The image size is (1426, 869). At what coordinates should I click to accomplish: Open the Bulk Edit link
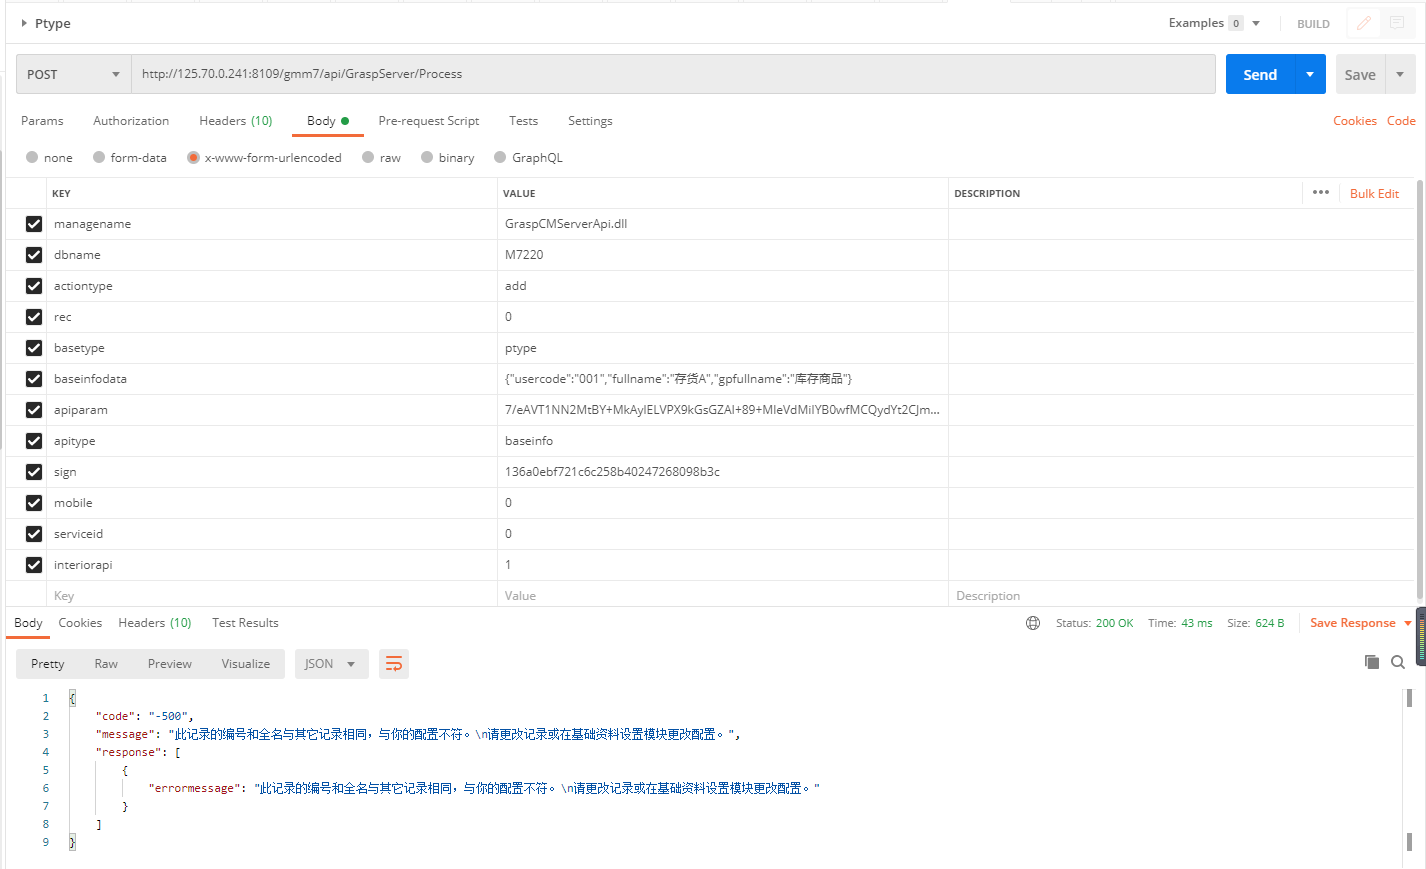click(x=1373, y=193)
